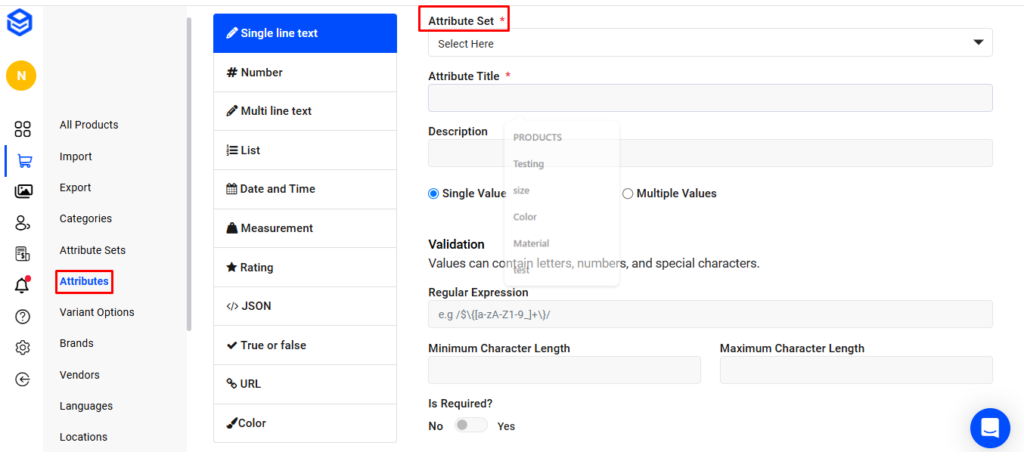Click the customers people icon
Screen dimensions: 1024x452
click(22, 223)
